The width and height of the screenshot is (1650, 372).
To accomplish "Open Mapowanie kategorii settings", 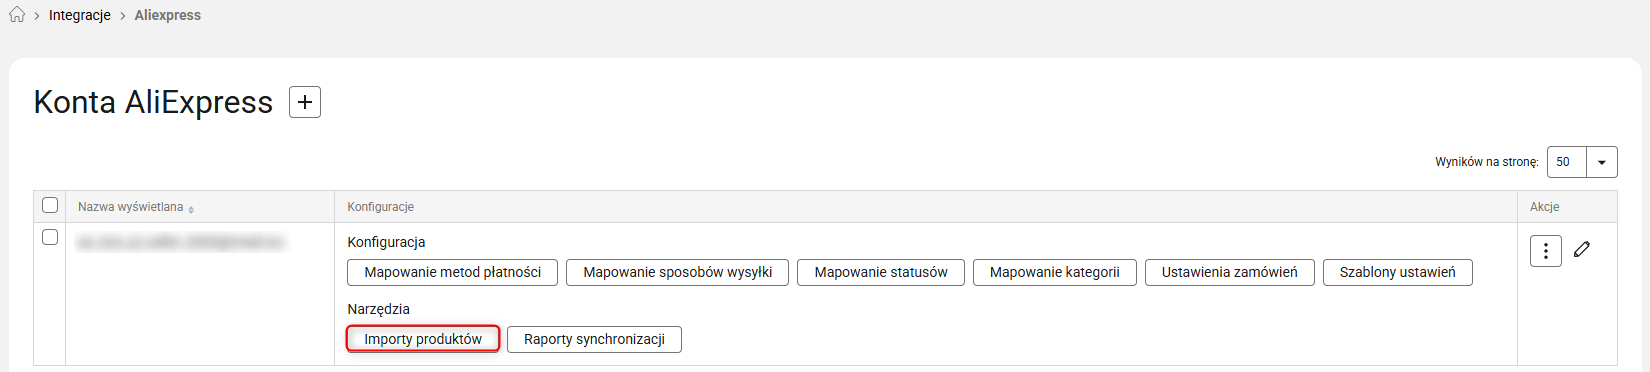I will pos(1055,272).
